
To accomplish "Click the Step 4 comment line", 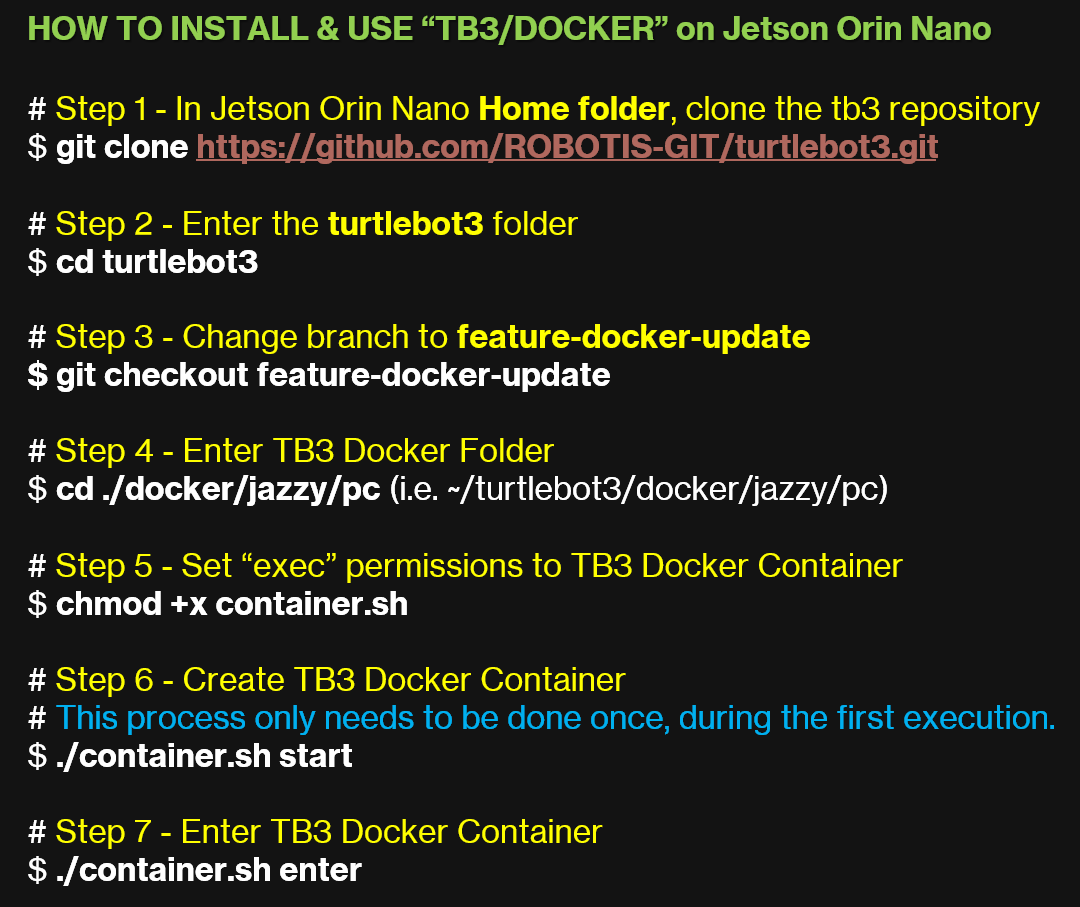I will (x=290, y=451).
